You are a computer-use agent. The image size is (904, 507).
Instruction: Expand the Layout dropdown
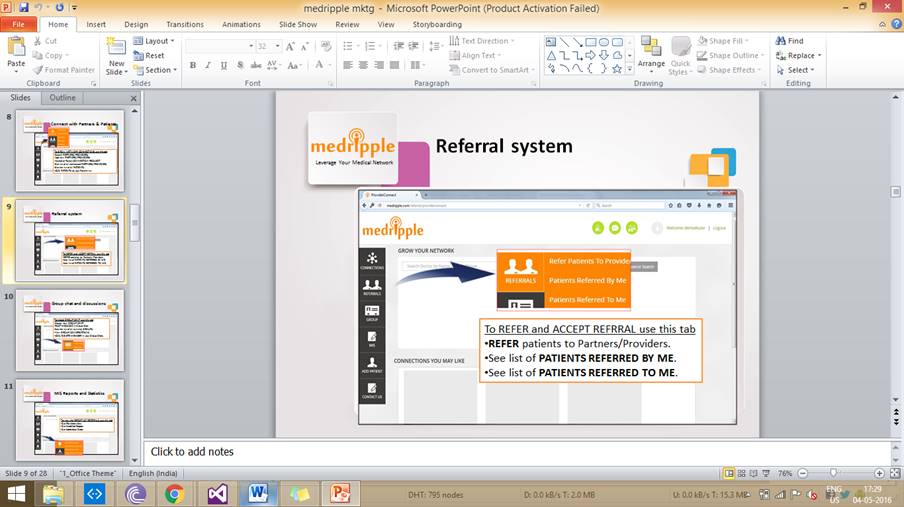point(156,41)
